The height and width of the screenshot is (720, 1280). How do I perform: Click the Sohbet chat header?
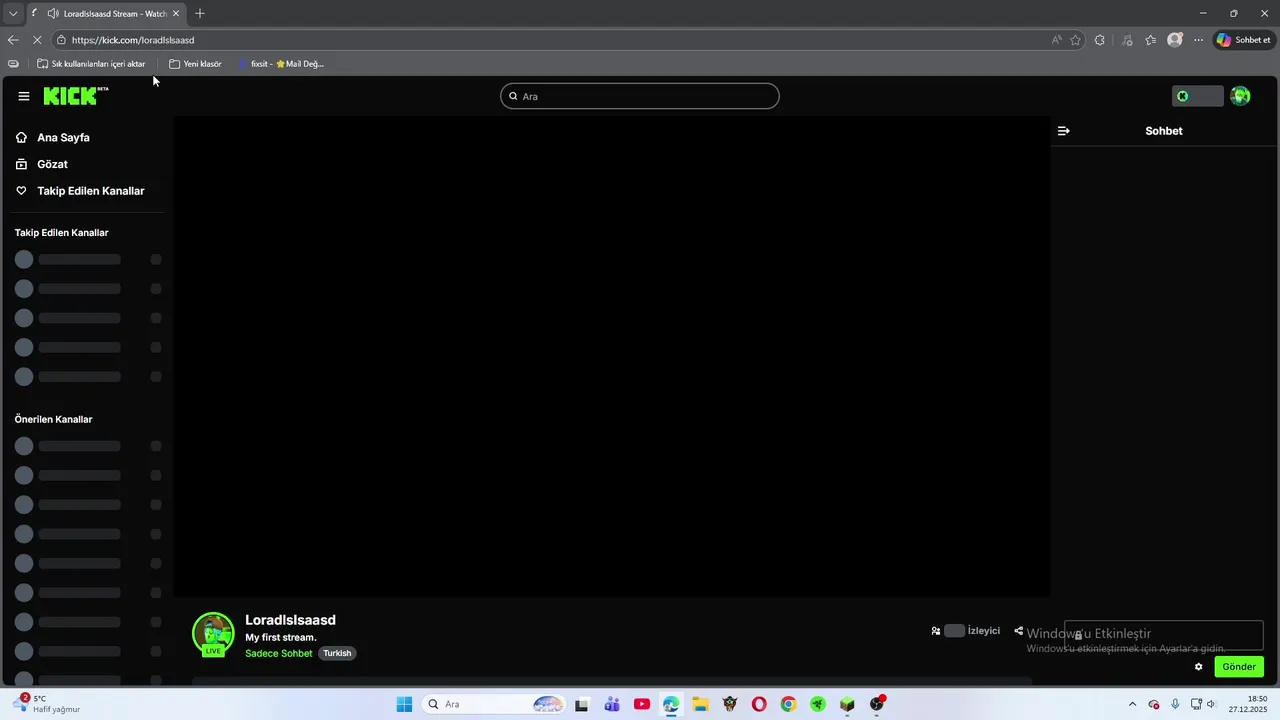coord(1164,131)
